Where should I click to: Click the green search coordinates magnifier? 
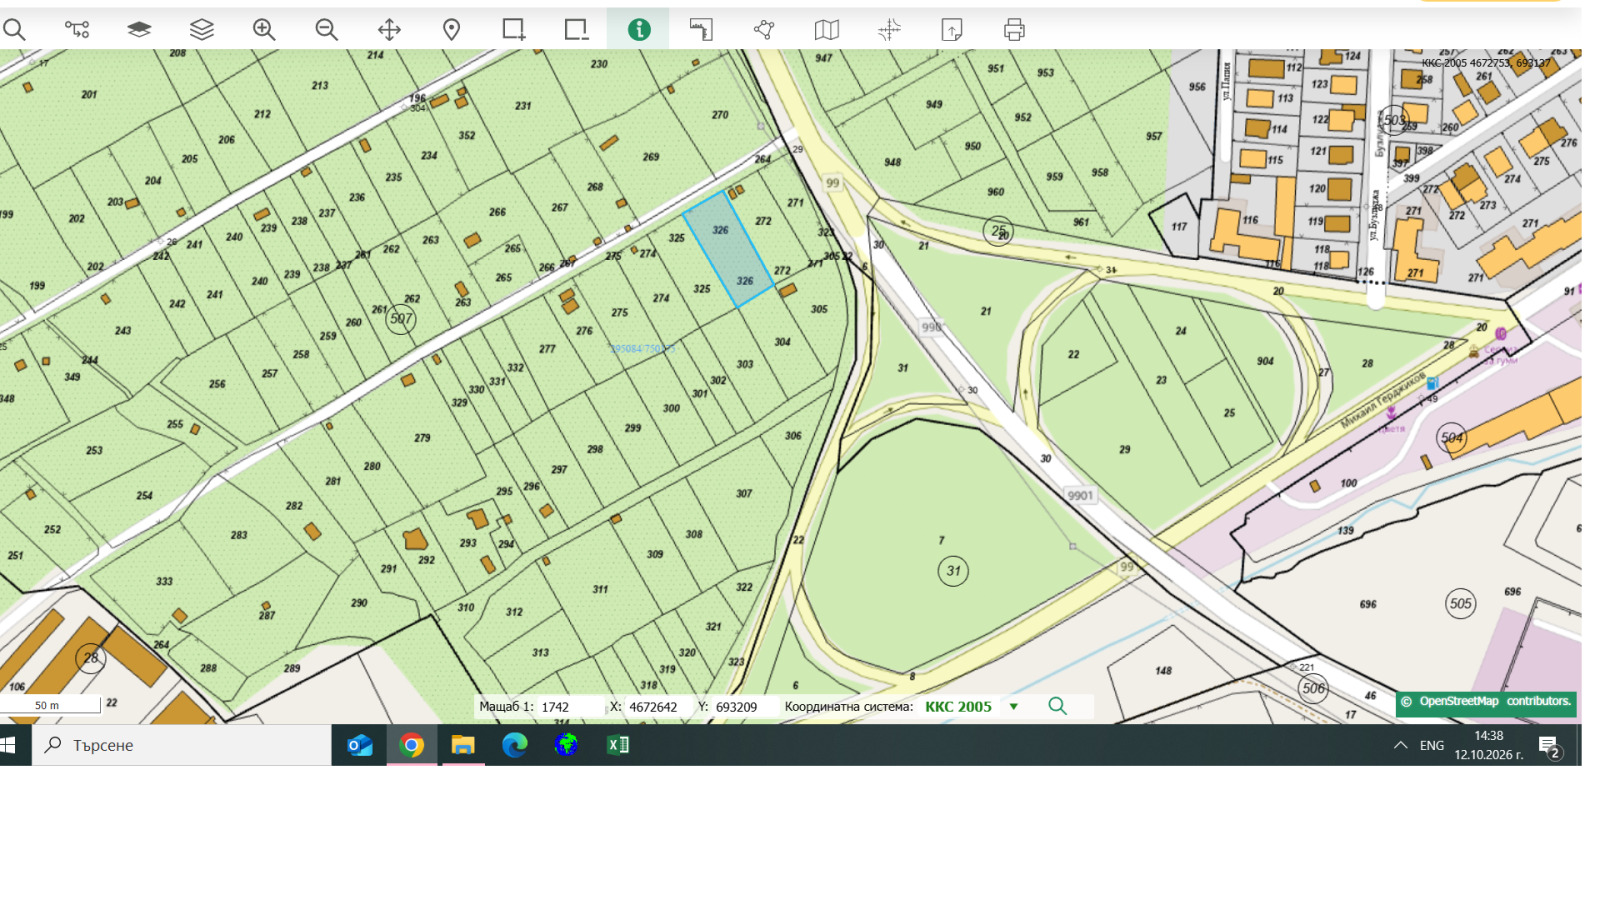coord(1057,706)
